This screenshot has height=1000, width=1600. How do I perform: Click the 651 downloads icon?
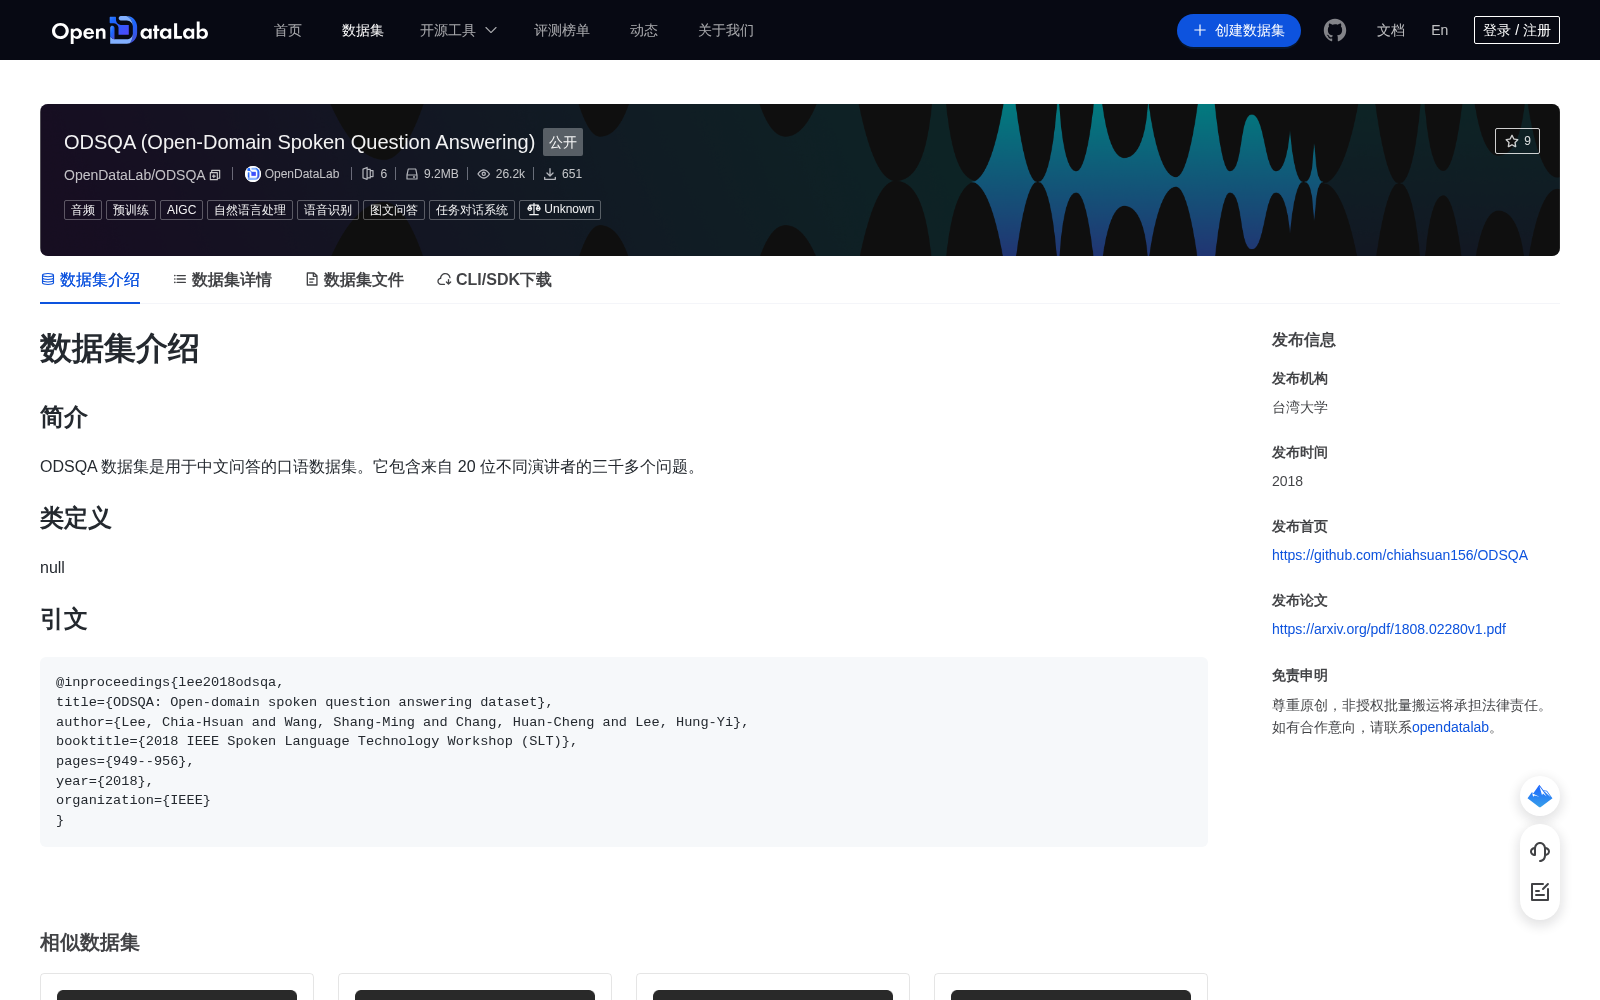coord(550,174)
